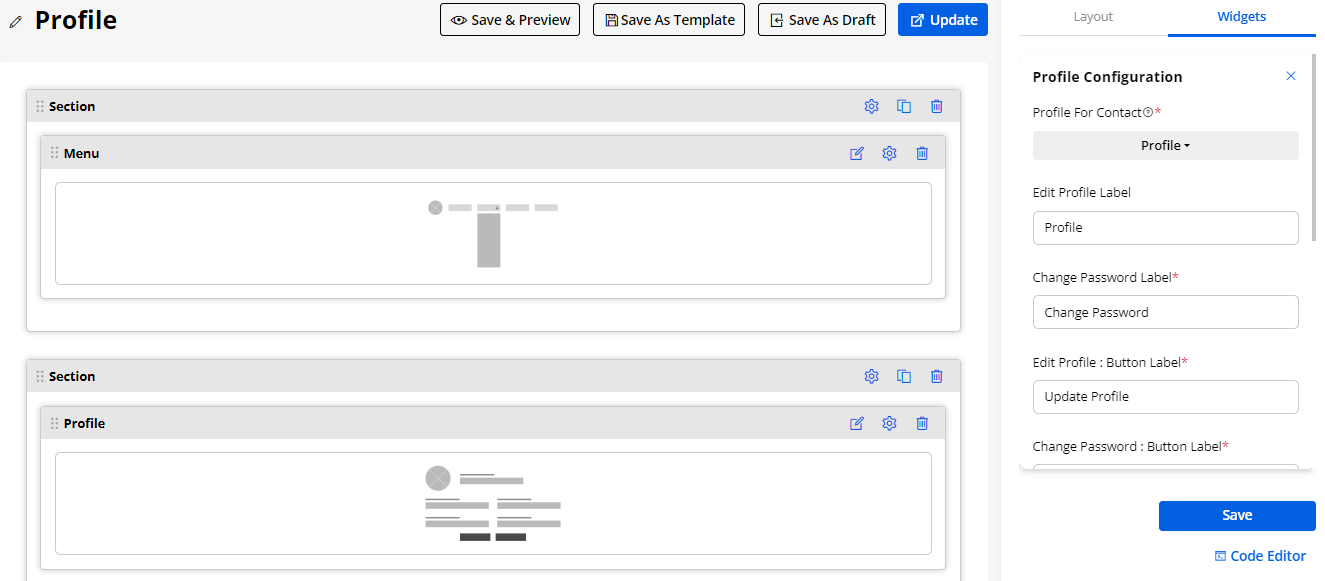Click the Profile widget preview thumbnail
The height and width of the screenshot is (581, 1325).
point(493,503)
